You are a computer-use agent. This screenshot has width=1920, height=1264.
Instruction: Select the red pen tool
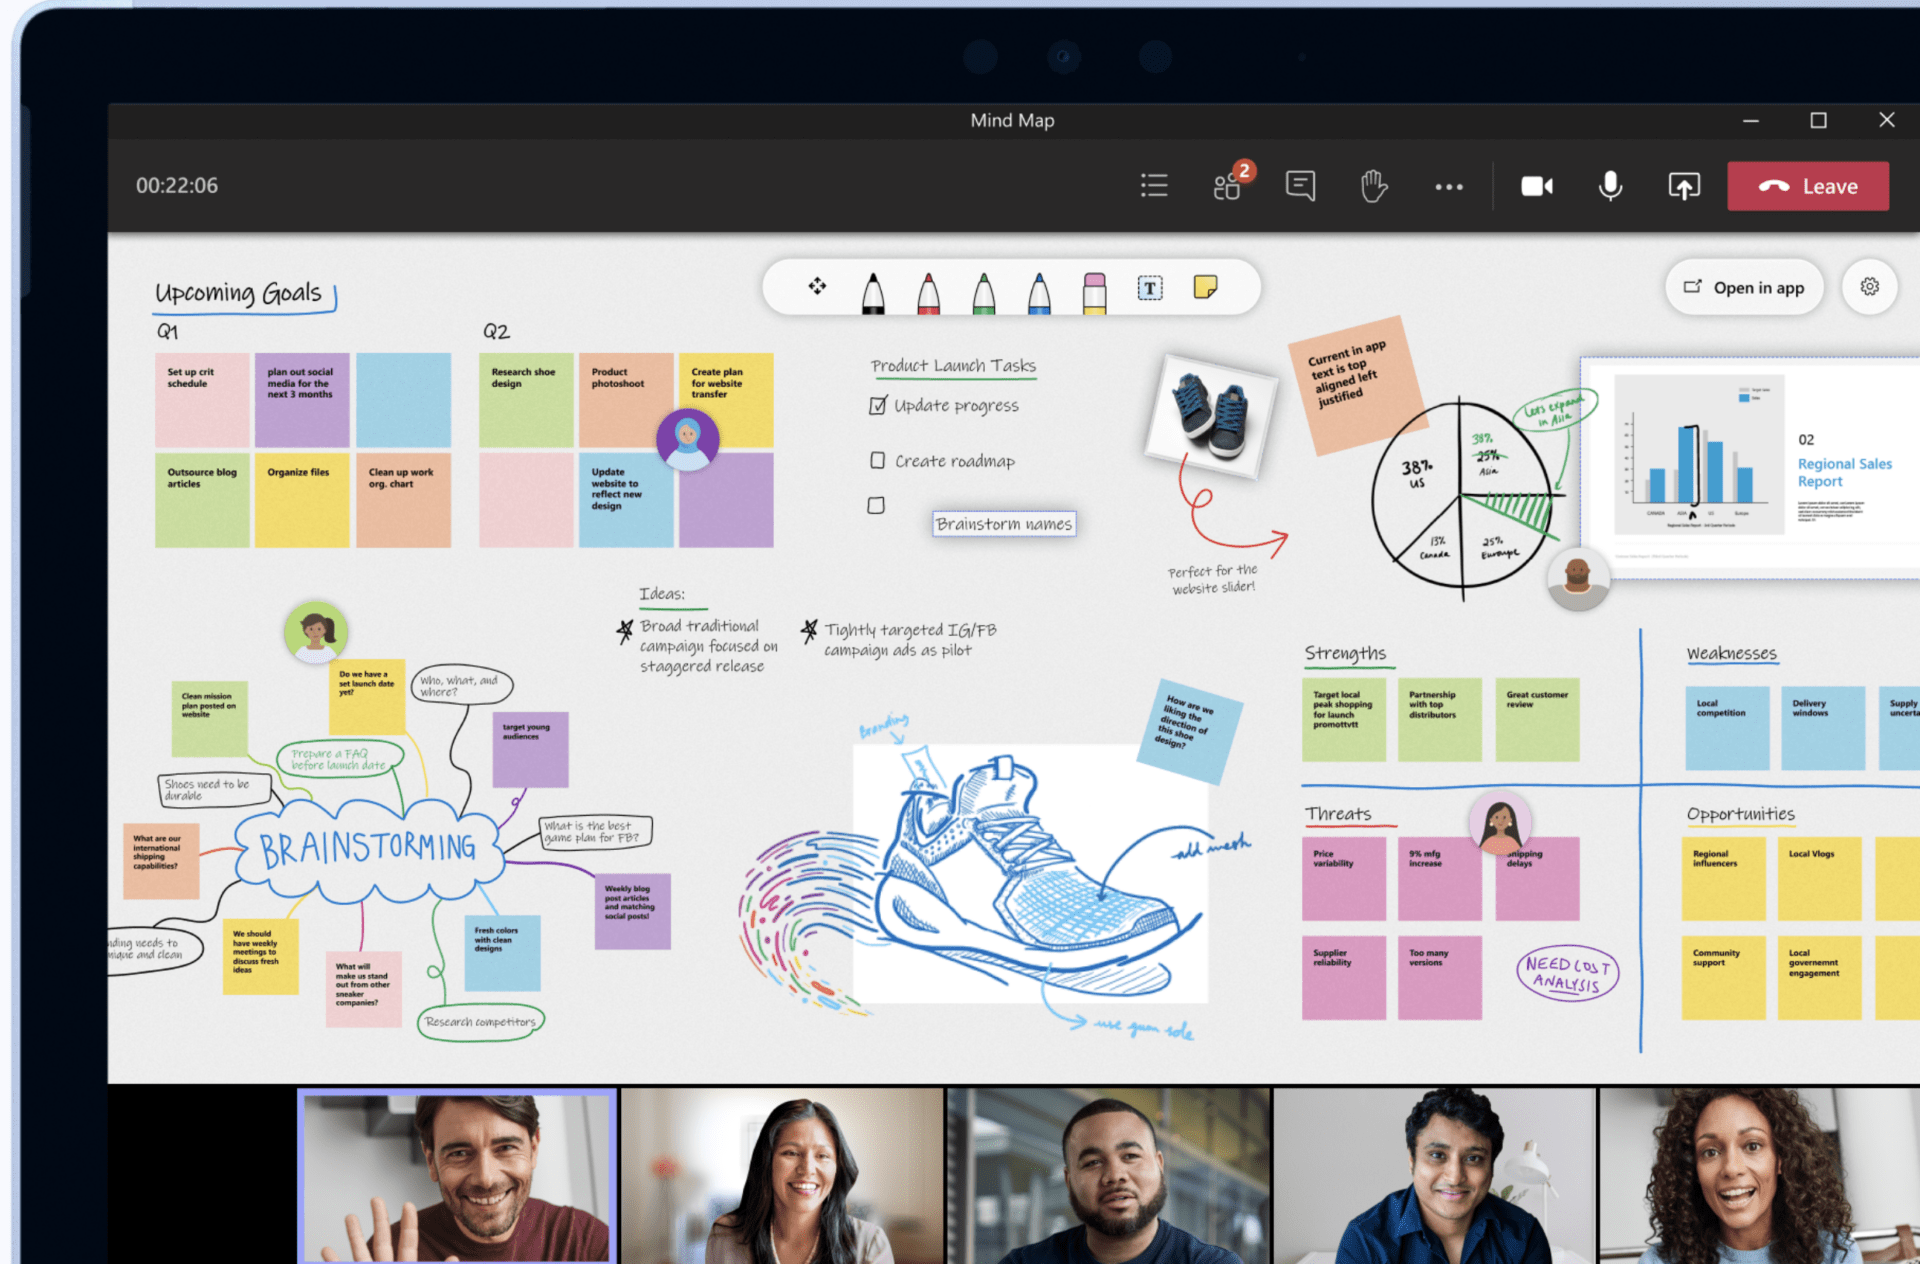coord(928,291)
